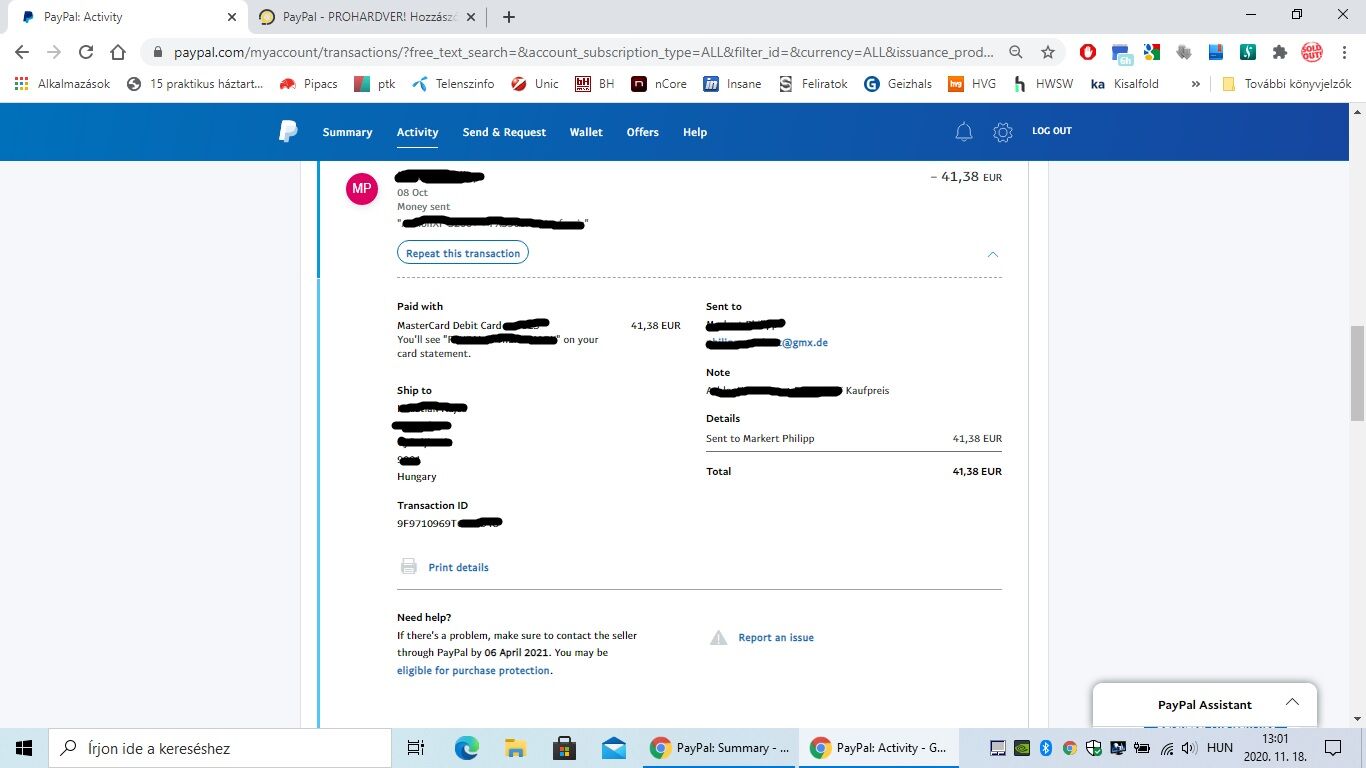Open the Telenszinfo bookmark
1366x768 pixels.
click(x=453, y=84)
